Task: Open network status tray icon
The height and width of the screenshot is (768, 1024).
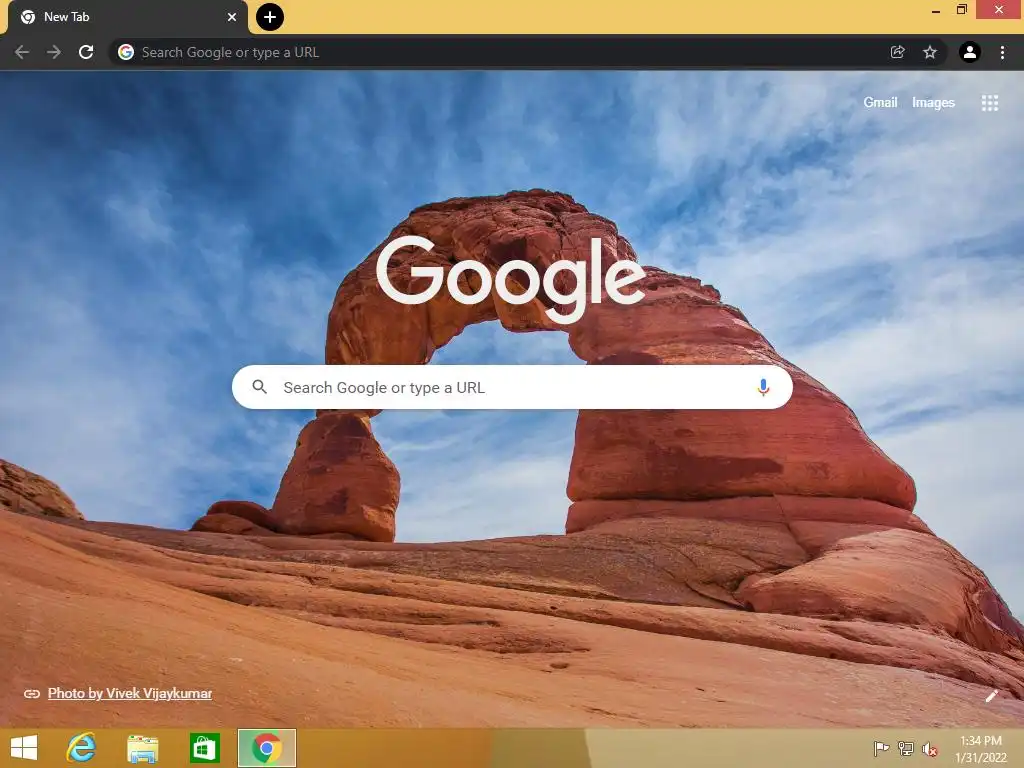Action: 905,748
